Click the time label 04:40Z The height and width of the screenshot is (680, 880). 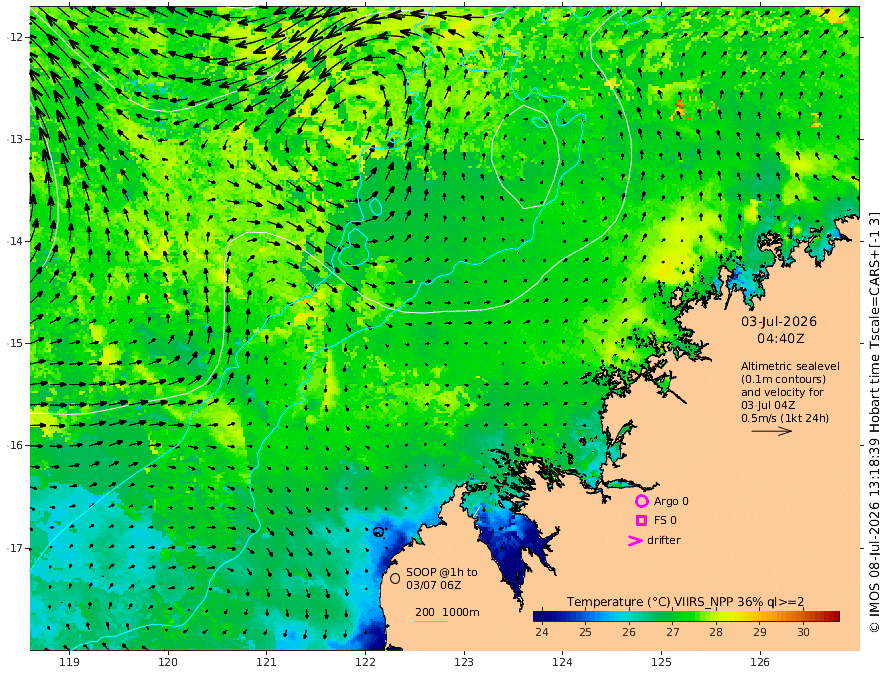coord(781,339)
